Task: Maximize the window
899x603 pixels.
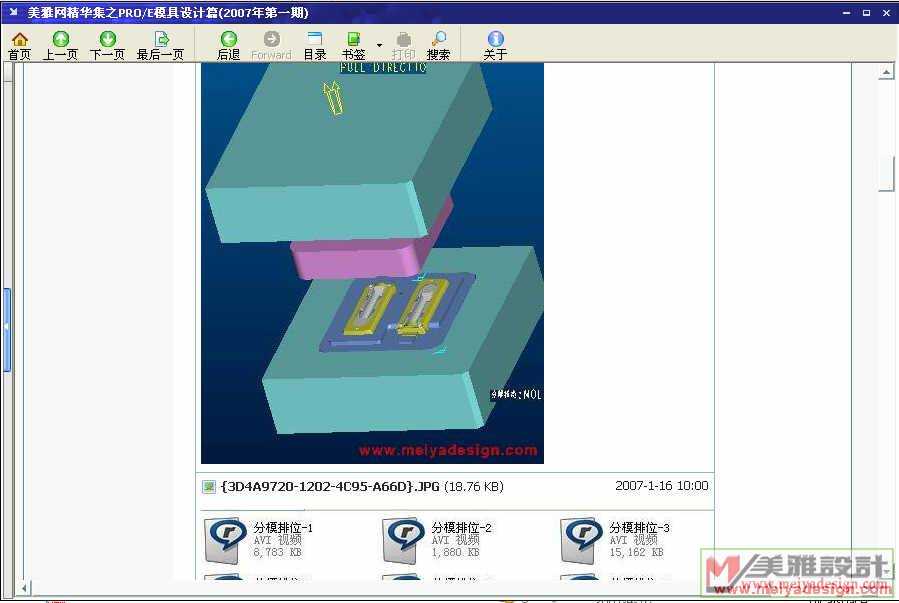Action: [x=866, y=13]
